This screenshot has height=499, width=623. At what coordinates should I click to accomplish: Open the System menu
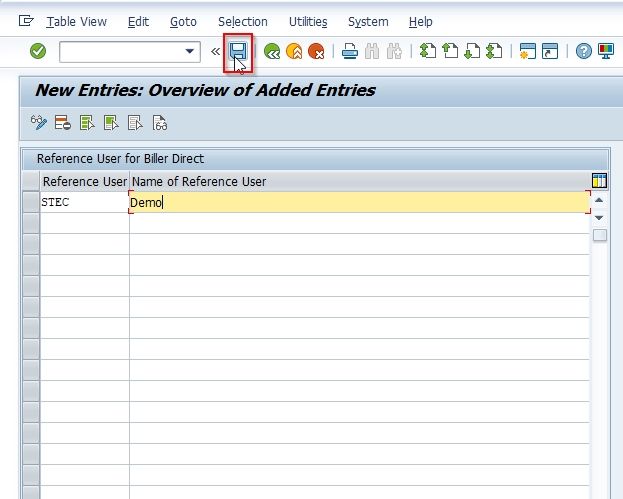coord(368,21)
